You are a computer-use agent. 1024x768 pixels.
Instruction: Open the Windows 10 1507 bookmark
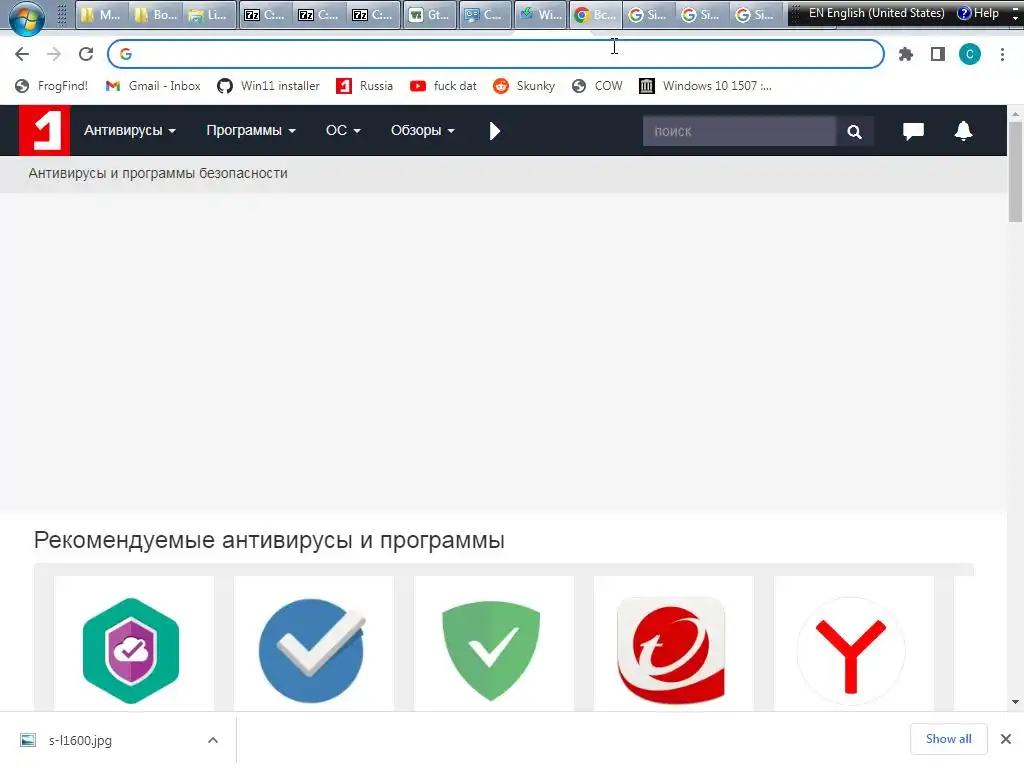[705, 86]
